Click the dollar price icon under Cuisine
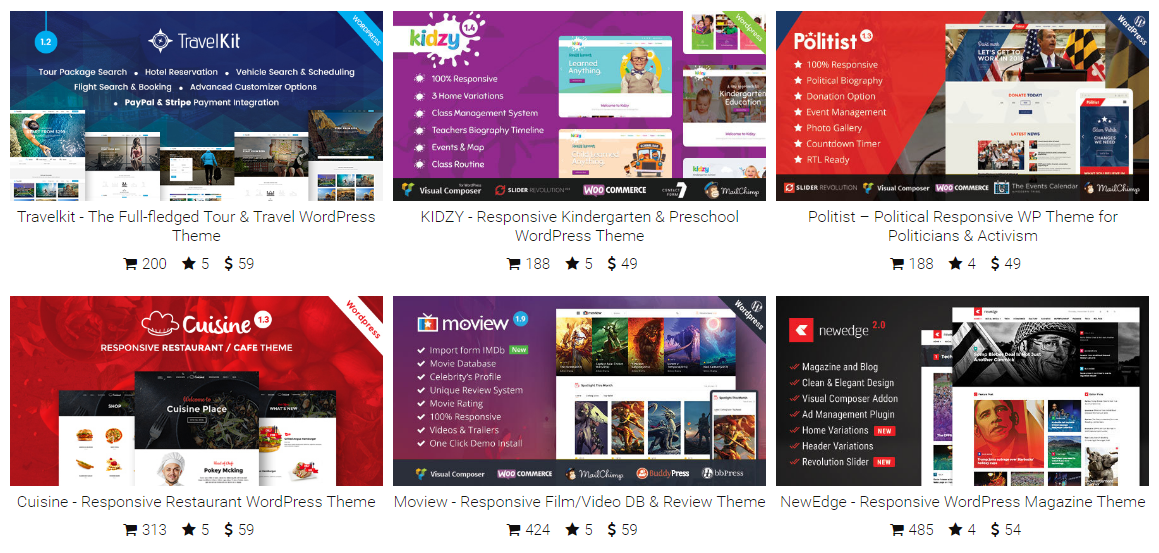The width and height of the screenshot is (1159, 553). [x=228, y=529]
